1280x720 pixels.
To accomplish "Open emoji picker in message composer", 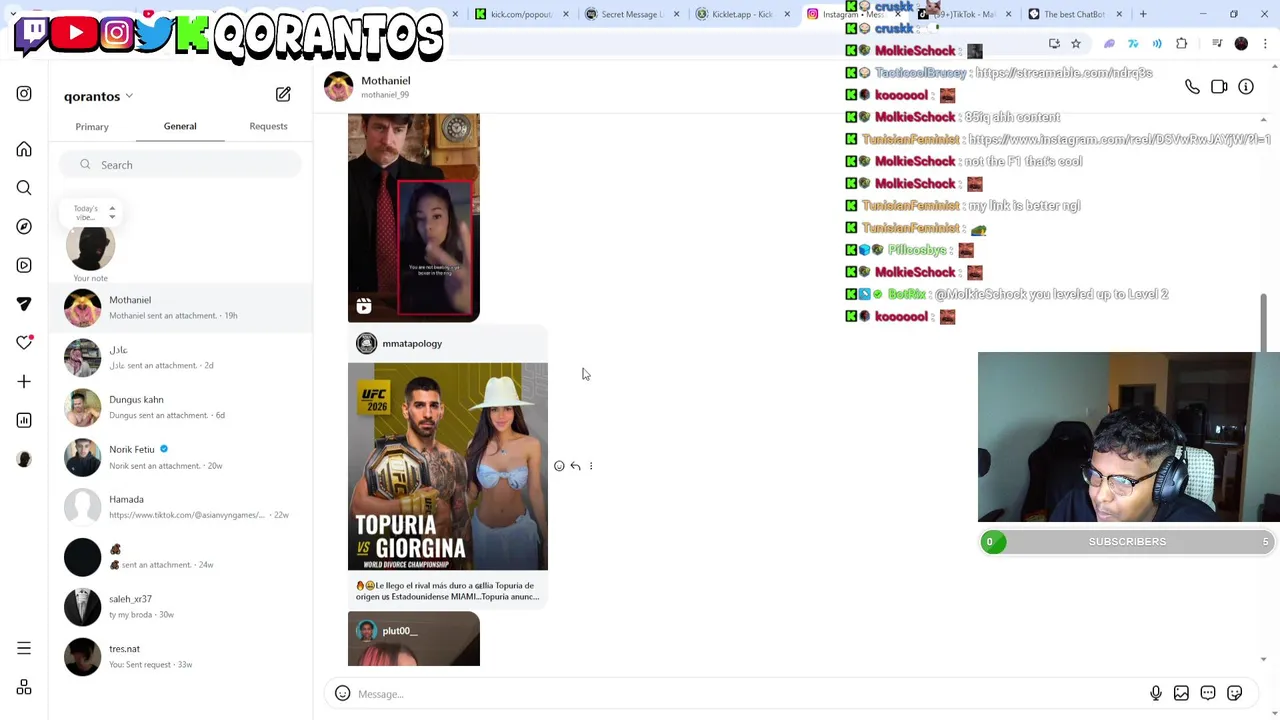I will coord(343,694).
